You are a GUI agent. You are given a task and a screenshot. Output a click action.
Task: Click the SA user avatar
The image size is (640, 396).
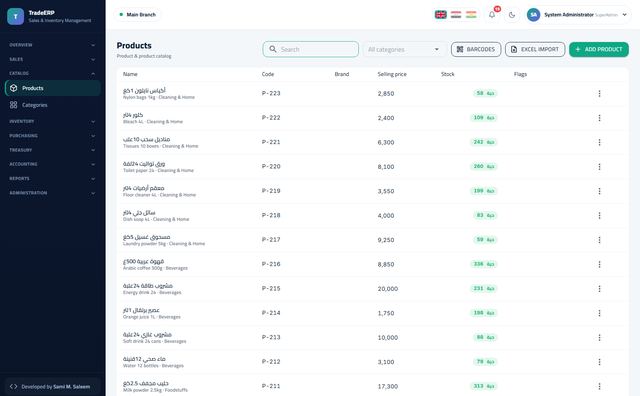(x=533, y=15)
